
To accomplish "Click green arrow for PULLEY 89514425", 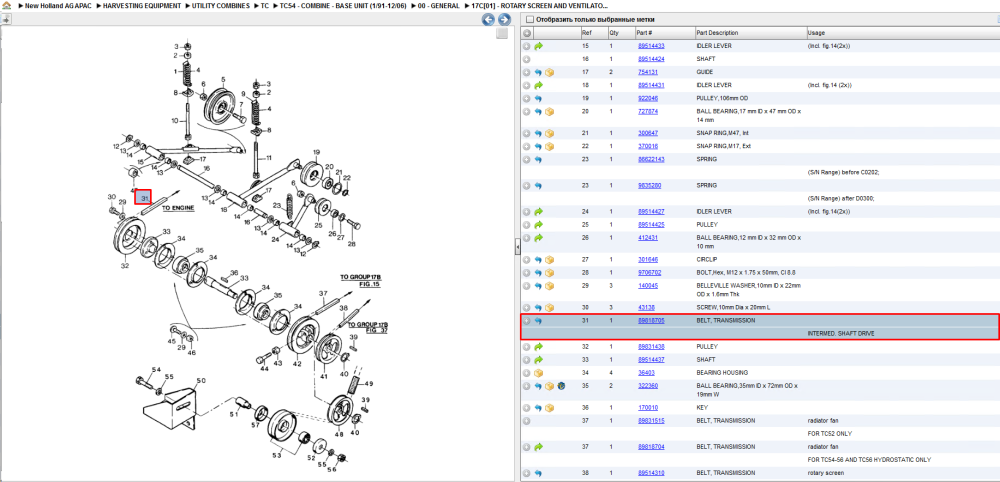I will (x=538, y=224).
